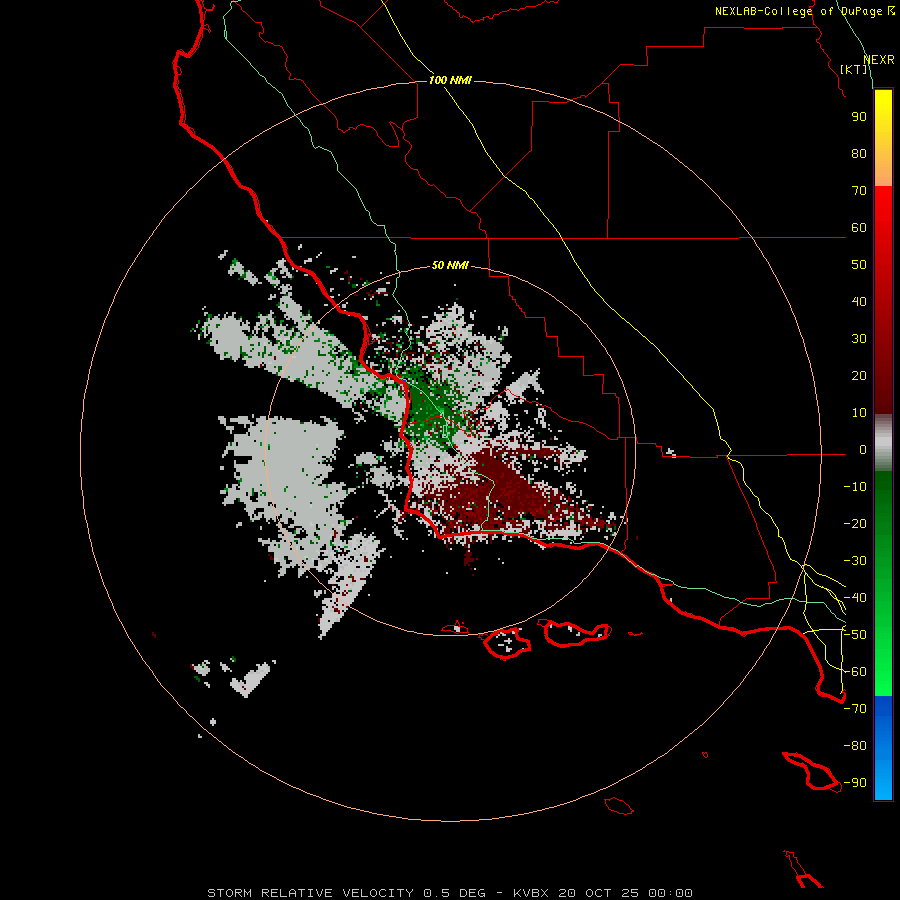Click the 50 NMI range ring label

450,265
